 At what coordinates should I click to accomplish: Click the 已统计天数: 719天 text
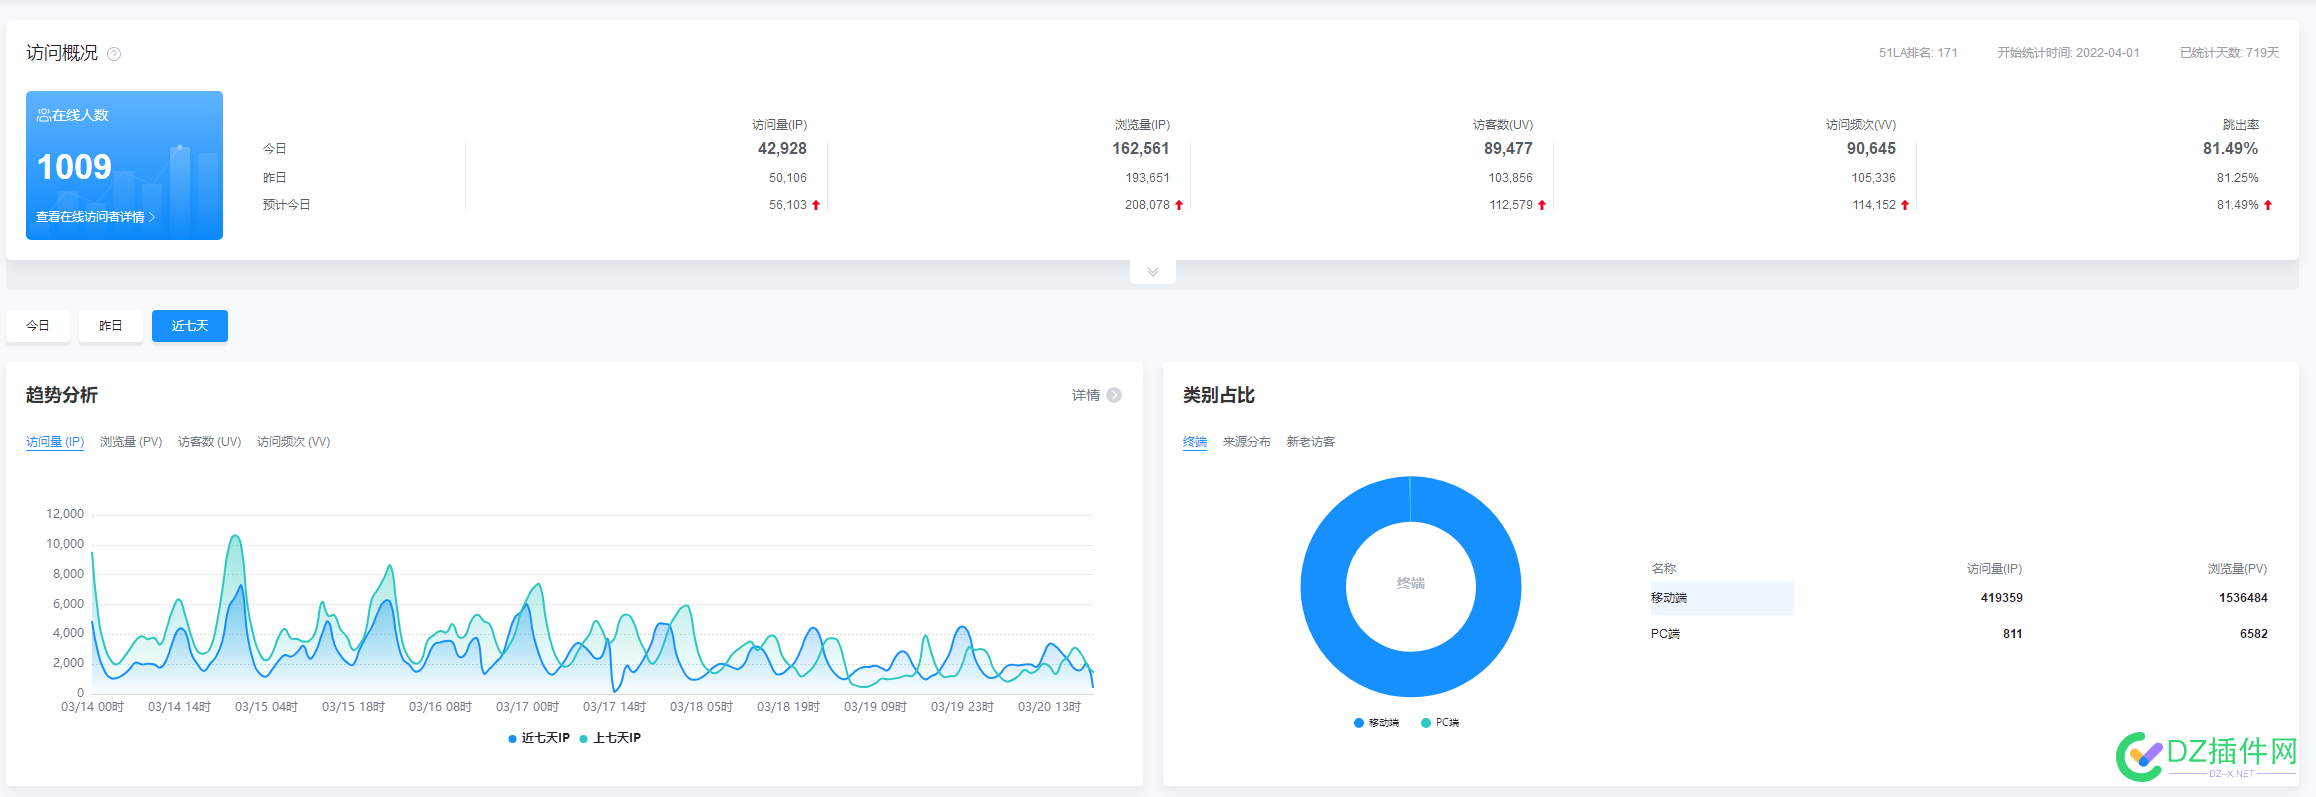point(2230,53)
